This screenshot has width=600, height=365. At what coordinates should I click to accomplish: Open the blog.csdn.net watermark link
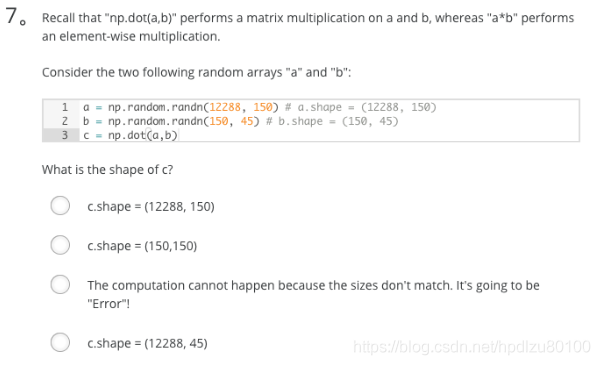471,347
